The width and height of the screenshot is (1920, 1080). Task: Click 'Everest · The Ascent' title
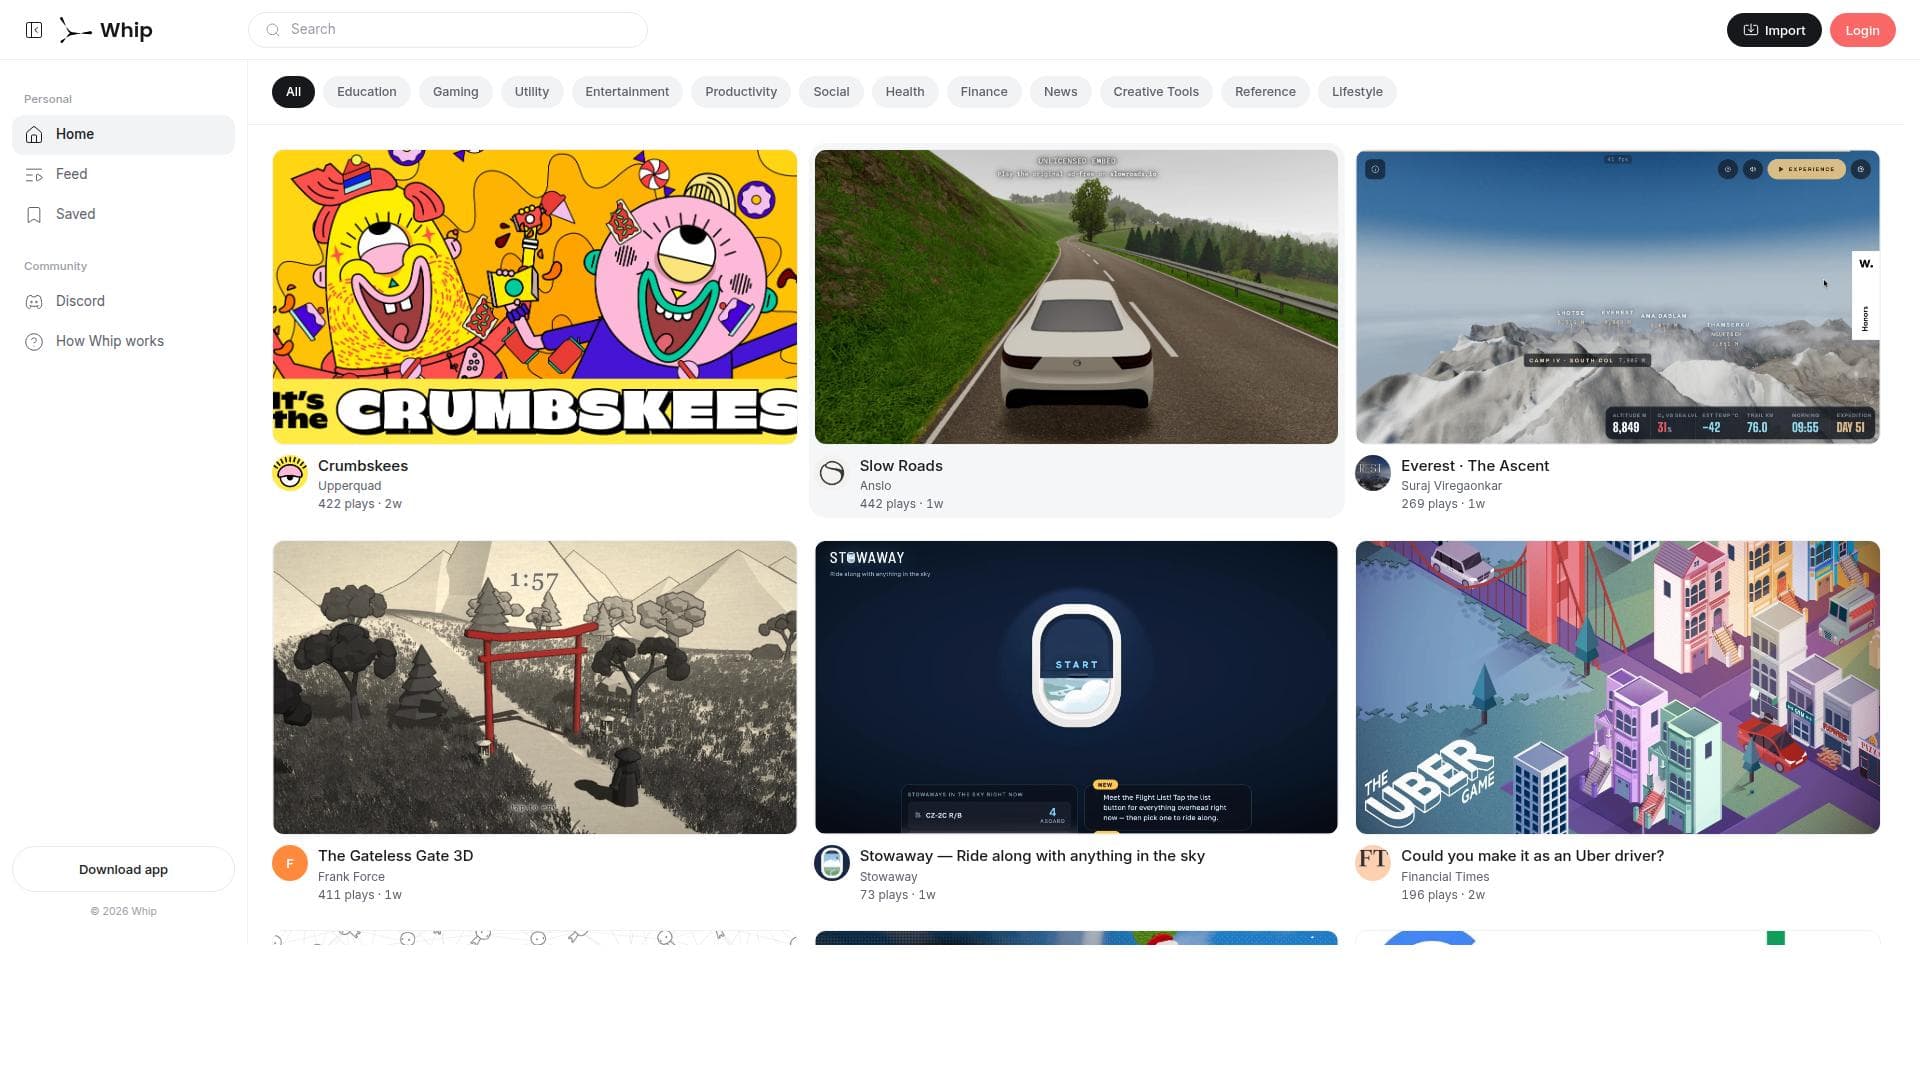1475,466
